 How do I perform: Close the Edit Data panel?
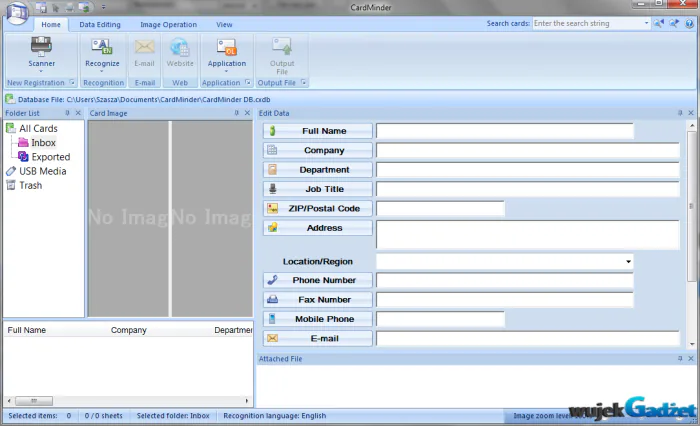(x=691, y=113)
